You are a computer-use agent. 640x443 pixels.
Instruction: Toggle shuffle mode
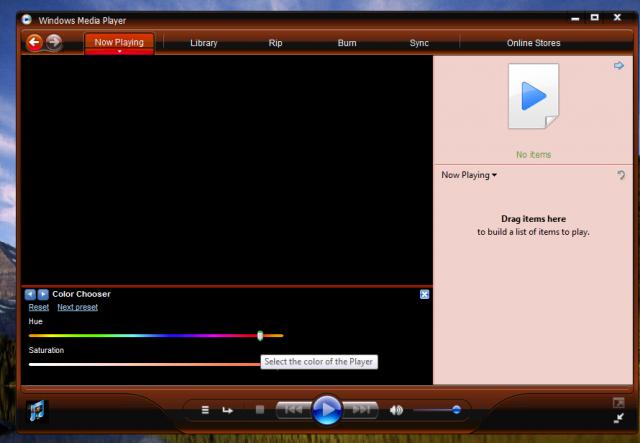coord(205,410)
